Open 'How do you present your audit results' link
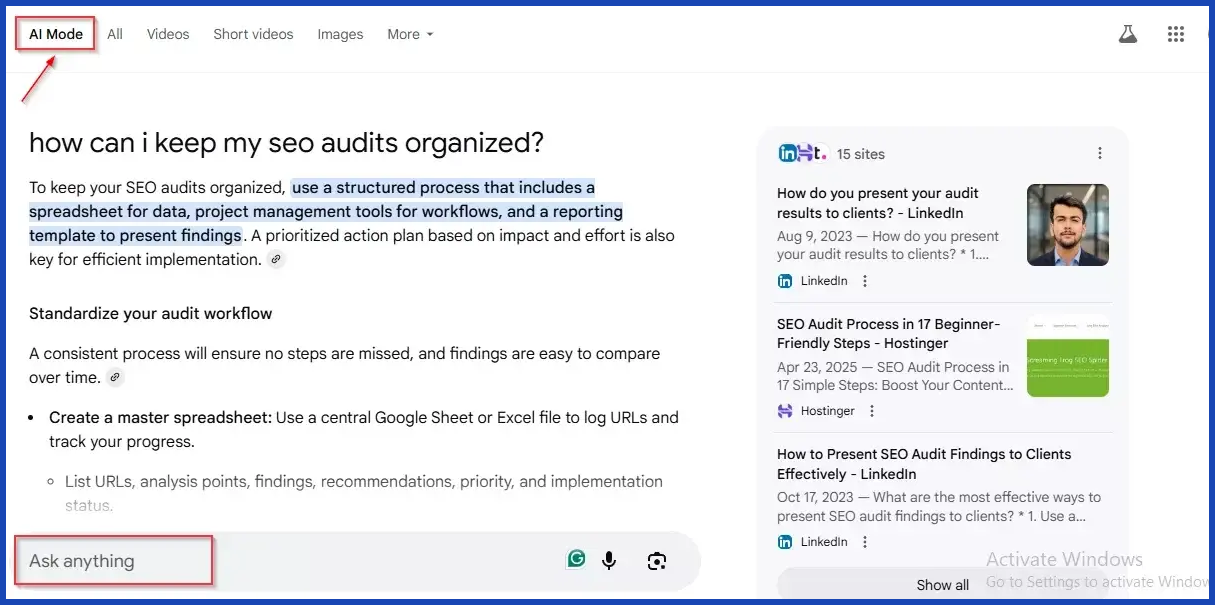The width and height of the screenshot is (1215, 605). (878, 203)
